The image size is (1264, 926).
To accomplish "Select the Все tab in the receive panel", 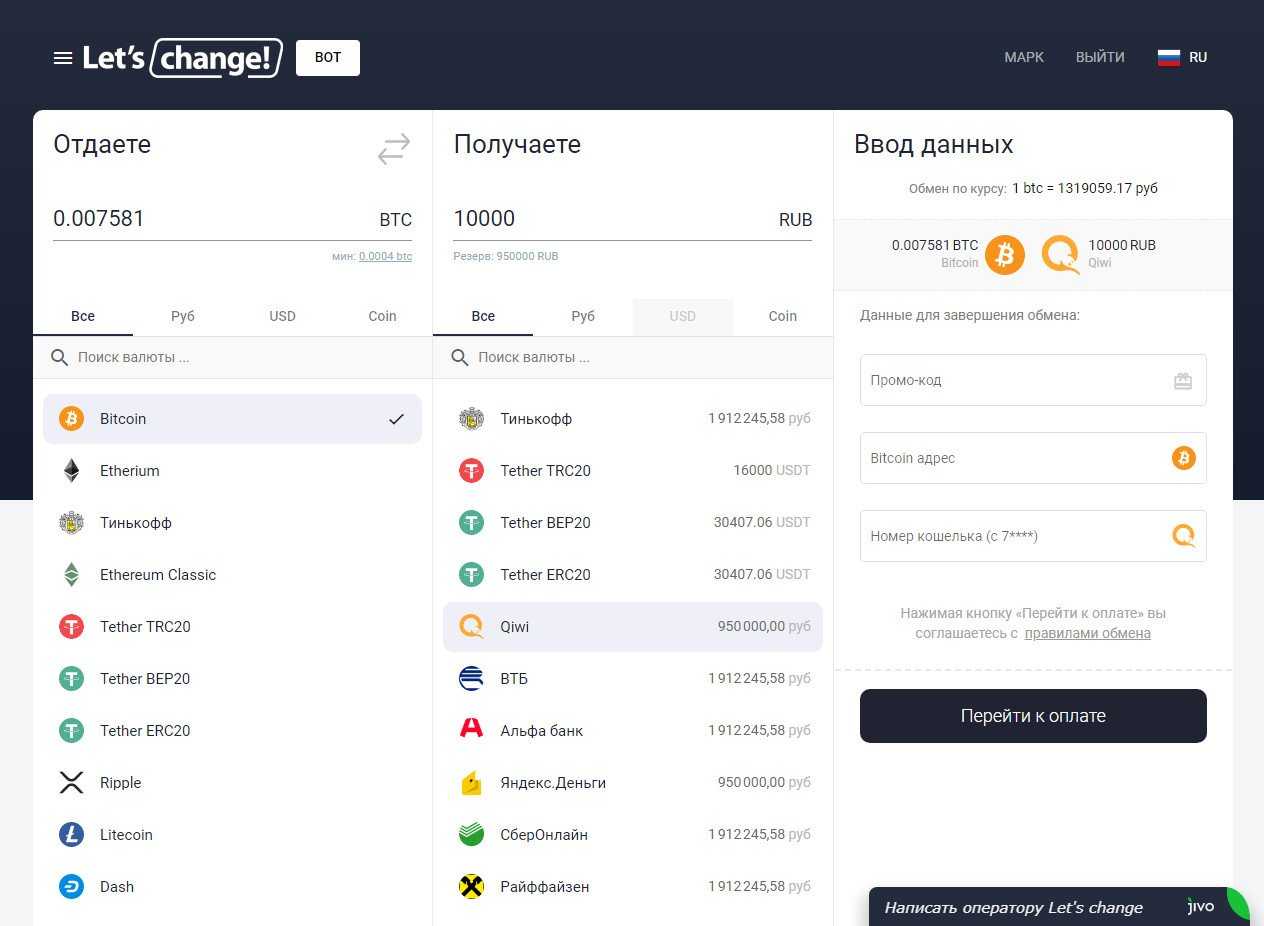I will click(483, 316).
